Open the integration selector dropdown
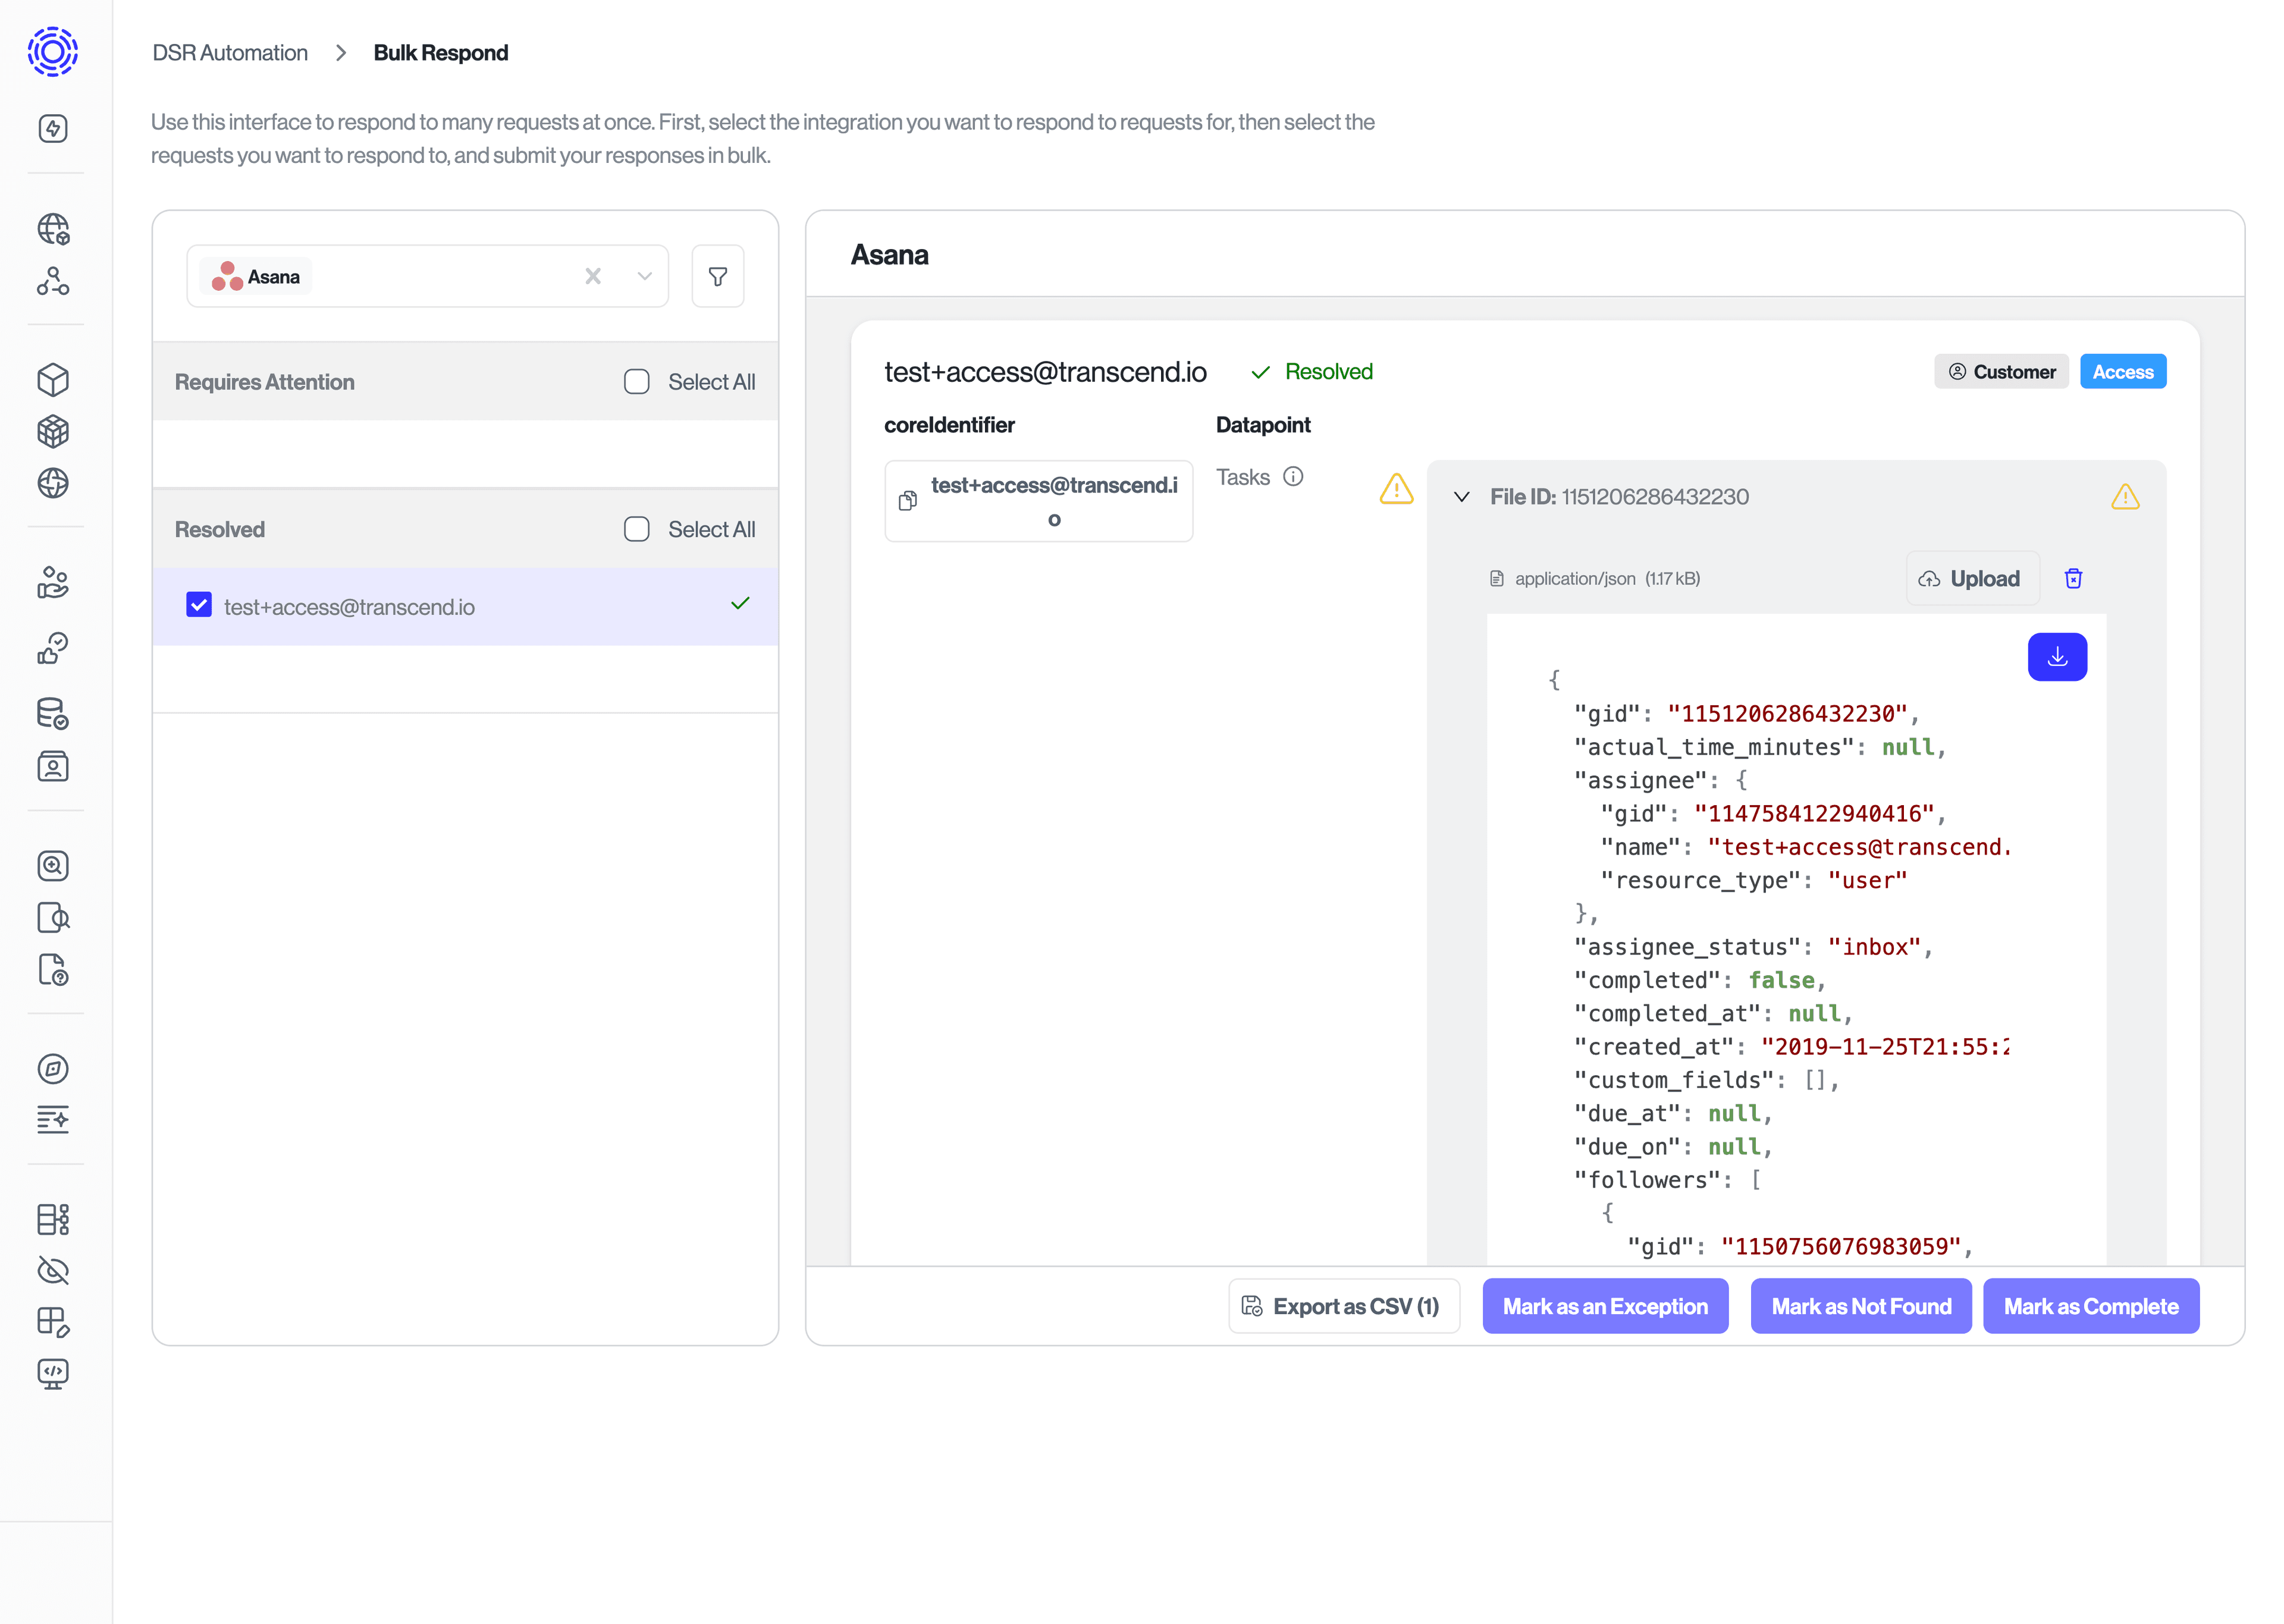 coord(644,276)
